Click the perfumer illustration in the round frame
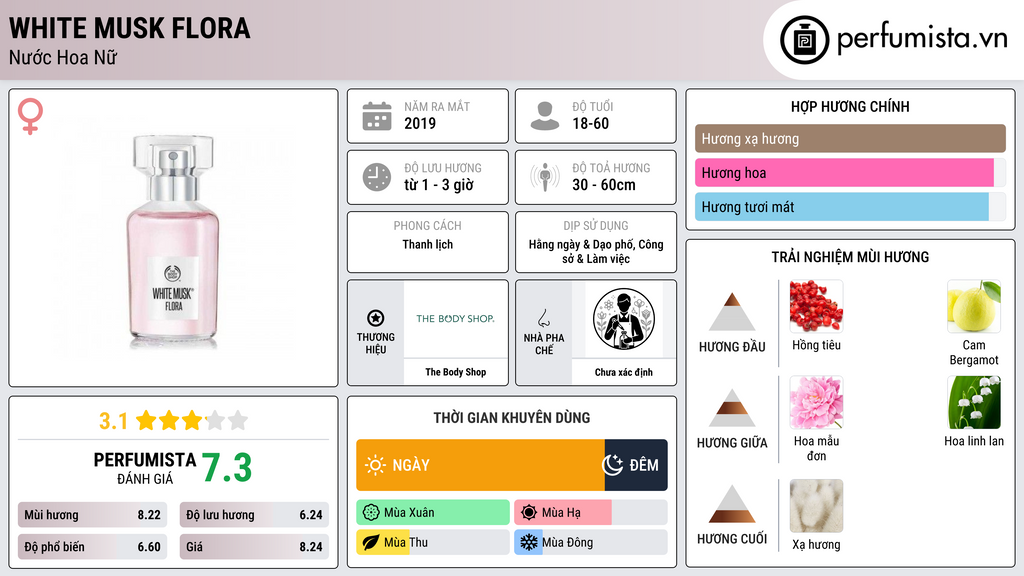 (x=624, y=319)
